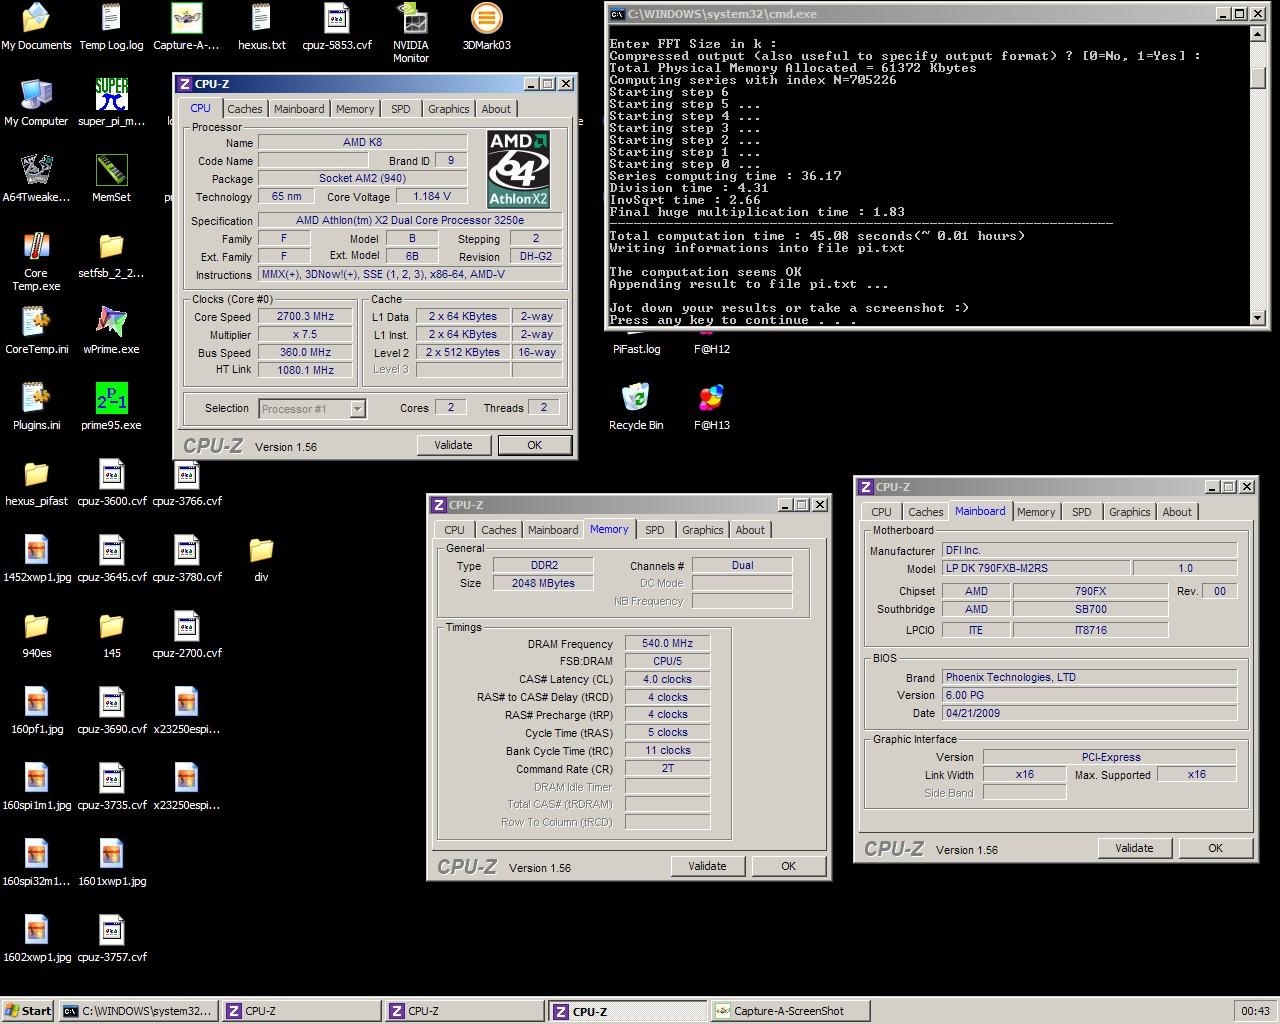The width and height of the screenshot is (1280, 1024).
Task: Click the BIOS Date 04/21/2009 field
Action: (1089, 713)
